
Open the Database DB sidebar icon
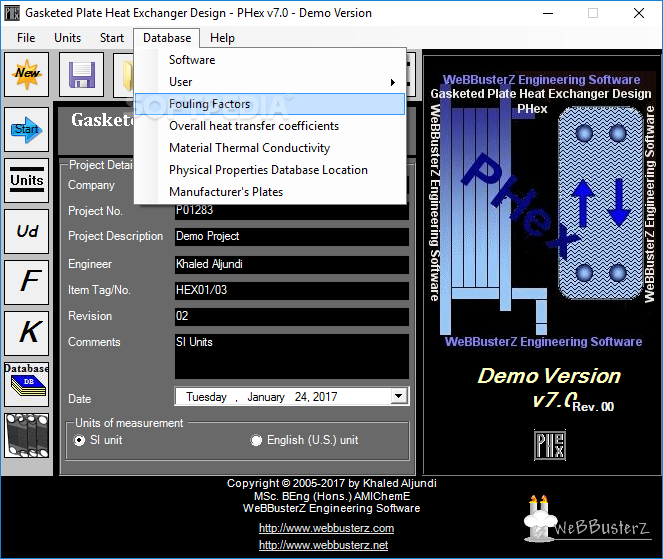tap(27, 384)
